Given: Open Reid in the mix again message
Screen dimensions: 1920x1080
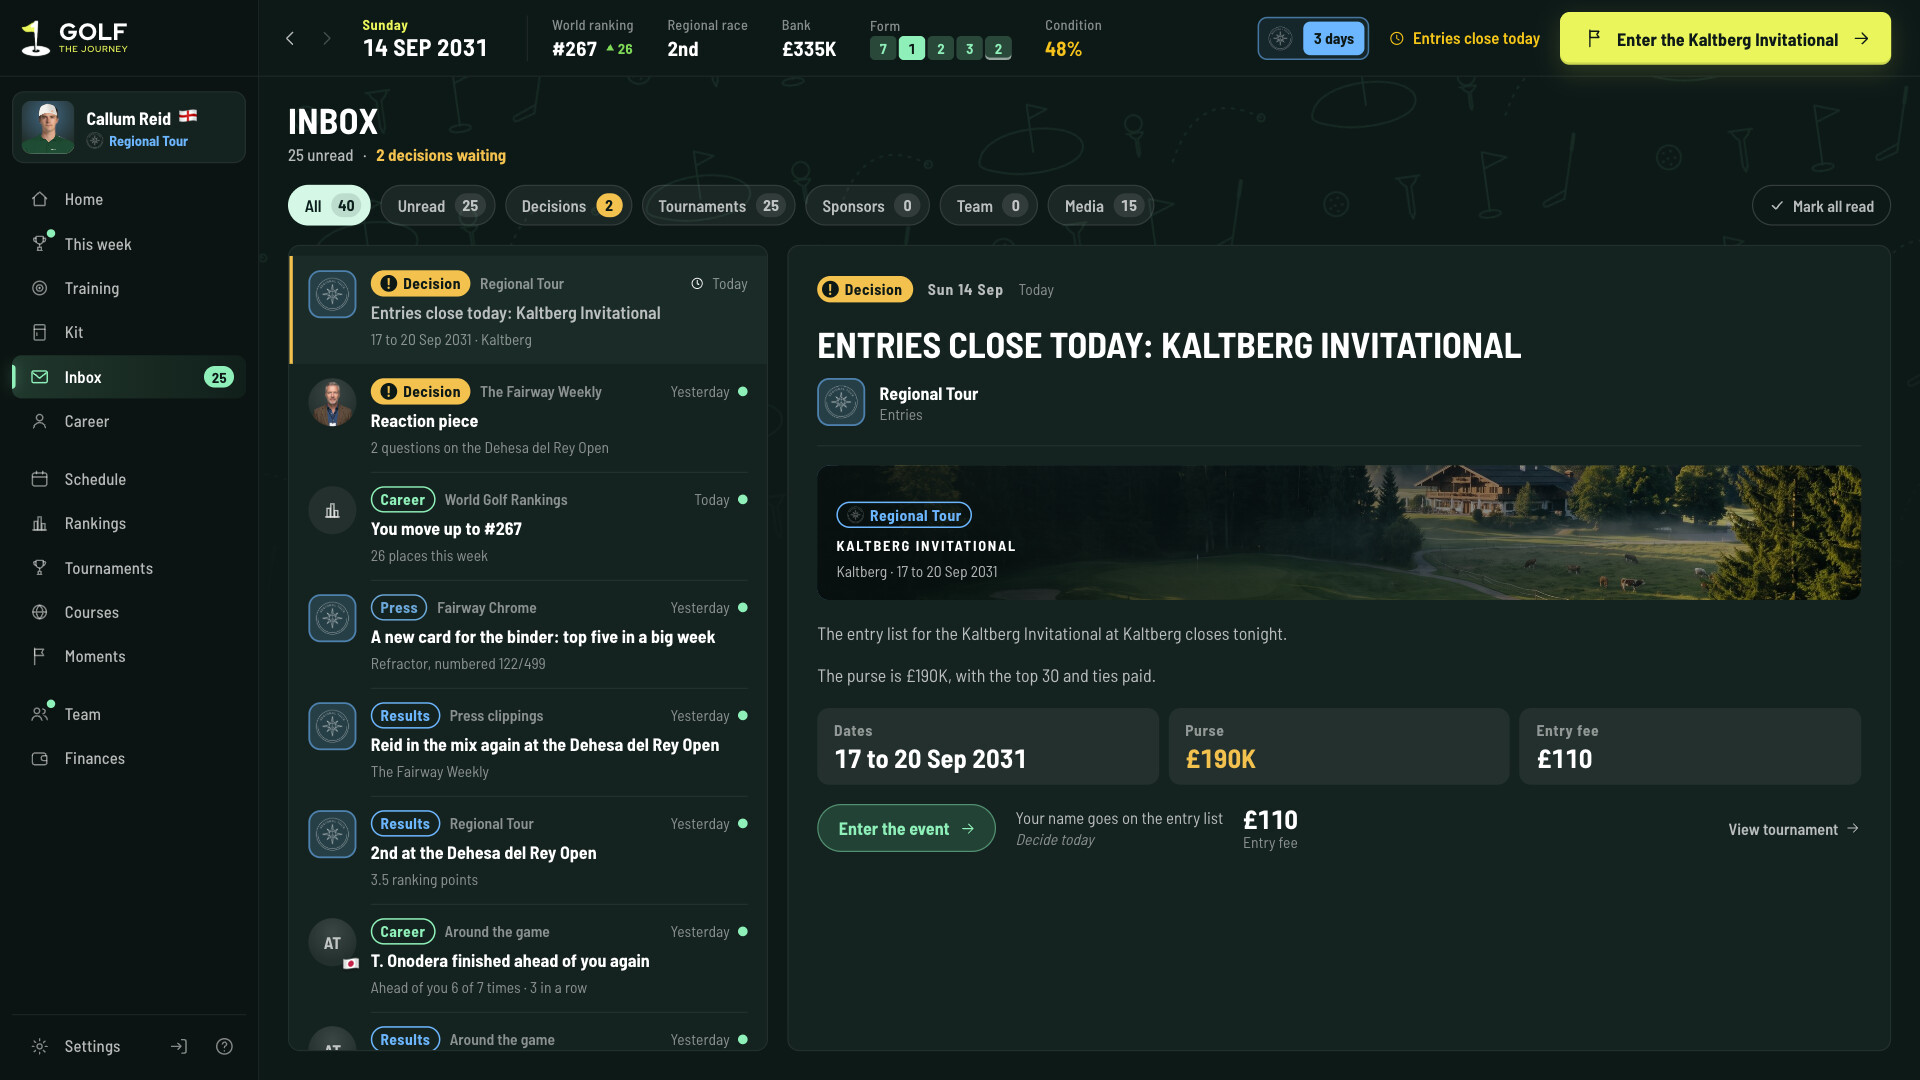Looking at the screenshot, I should click(528, 742).
